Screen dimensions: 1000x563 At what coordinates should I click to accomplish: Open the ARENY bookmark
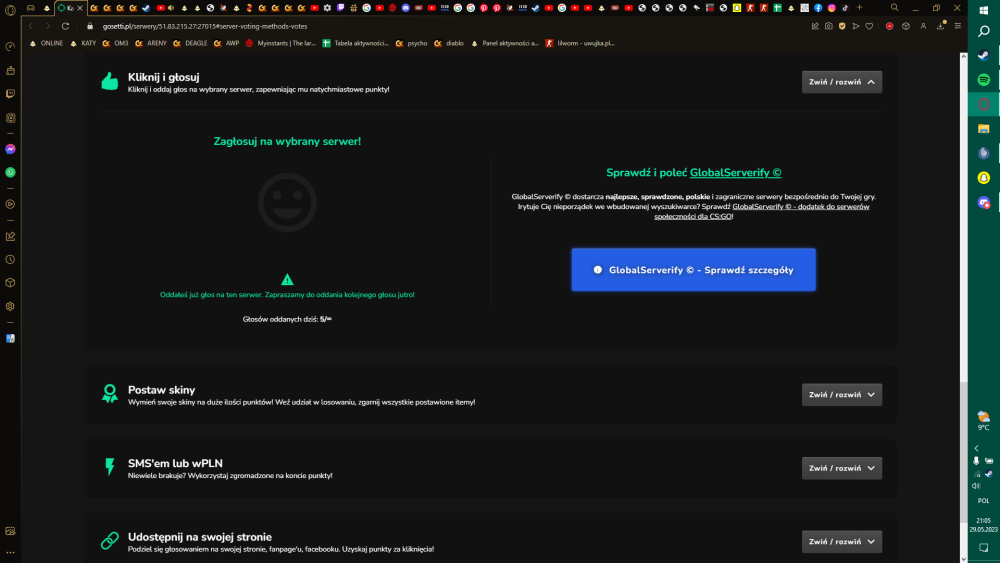point(151,43)
